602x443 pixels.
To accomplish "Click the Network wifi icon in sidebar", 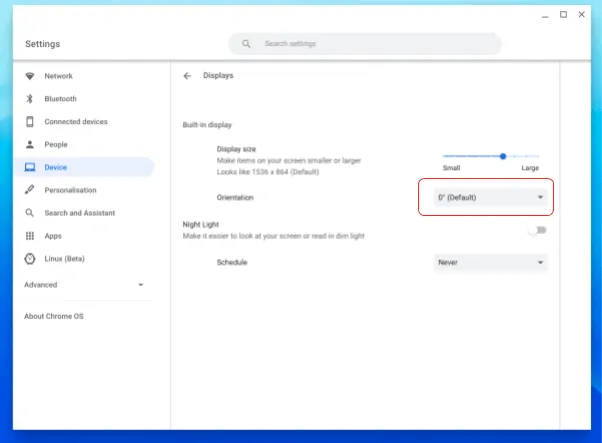I will click(x=30, y=76).
